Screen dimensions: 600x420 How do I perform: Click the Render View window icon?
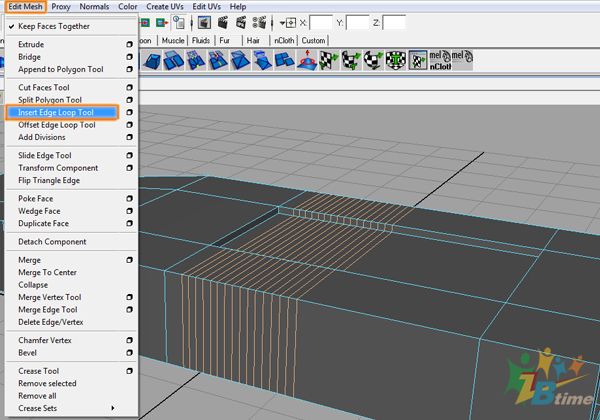(204, 23)
